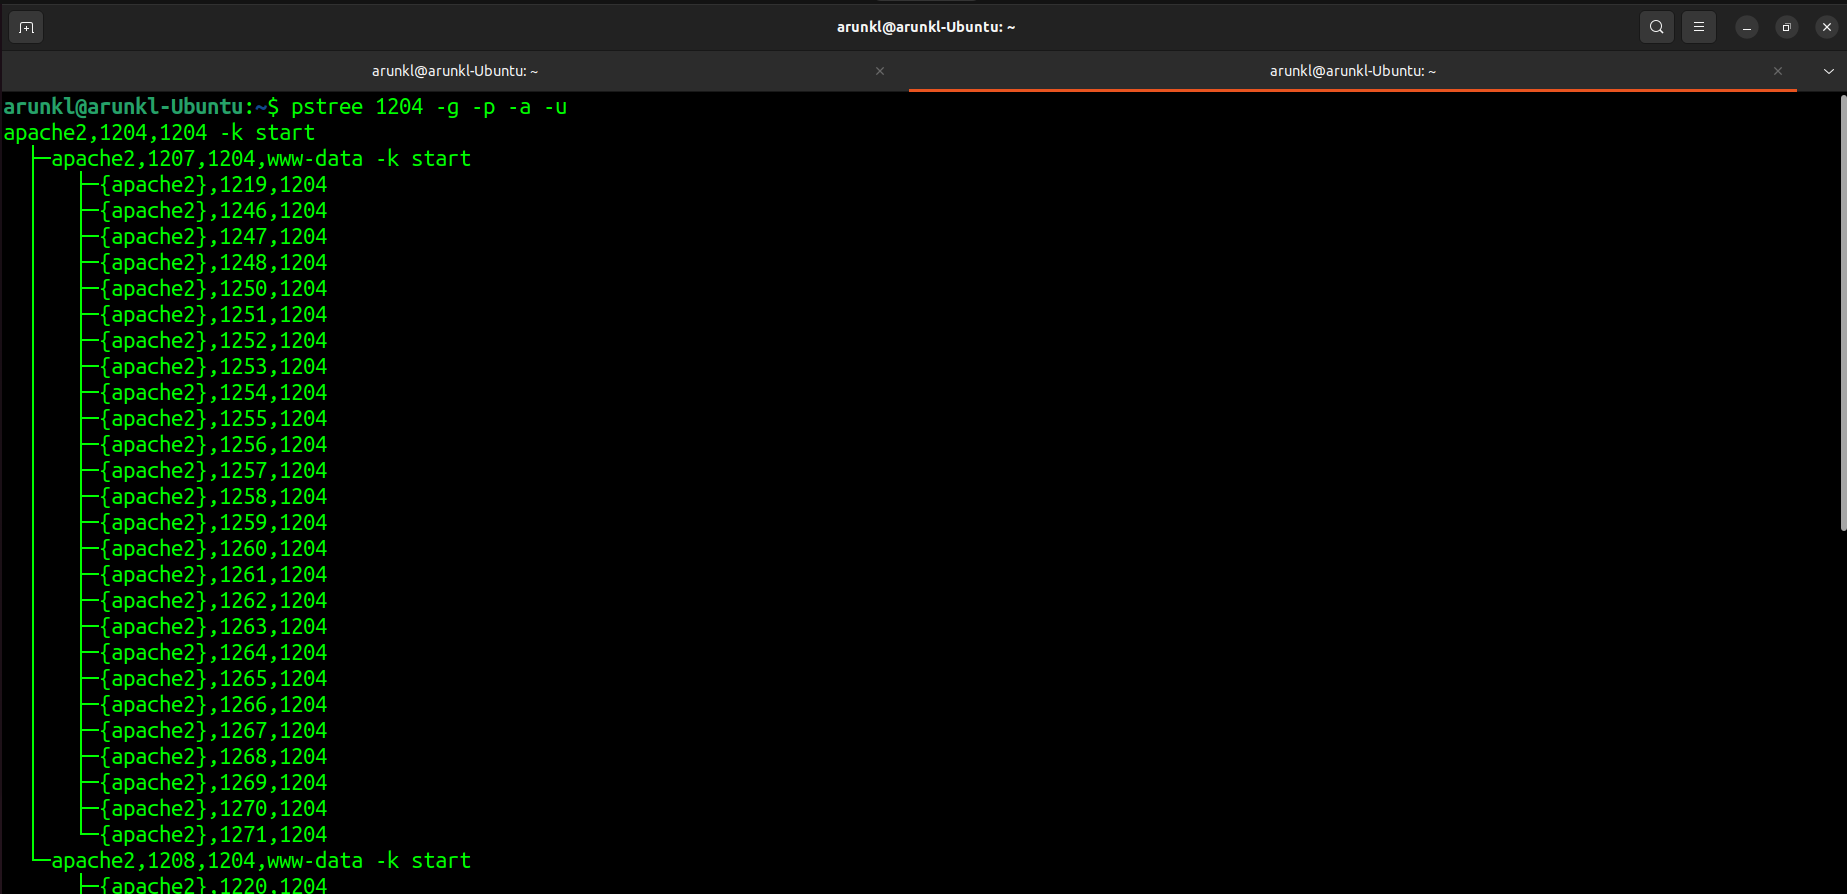Image resolution: width=1847 pixels, height=894 pixels.
Task: Click the thread line {apache2},1255,1204
Action: (x=213, y=419)
